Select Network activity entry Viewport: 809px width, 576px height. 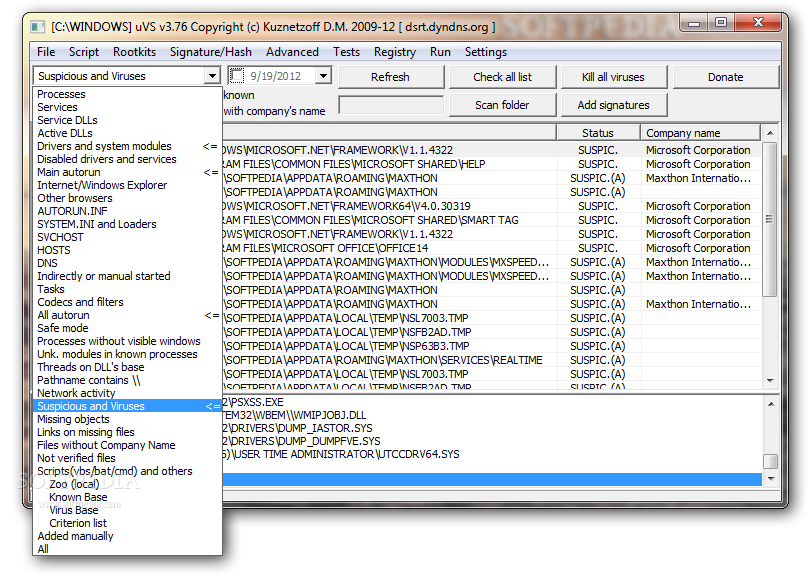point(127,393)
